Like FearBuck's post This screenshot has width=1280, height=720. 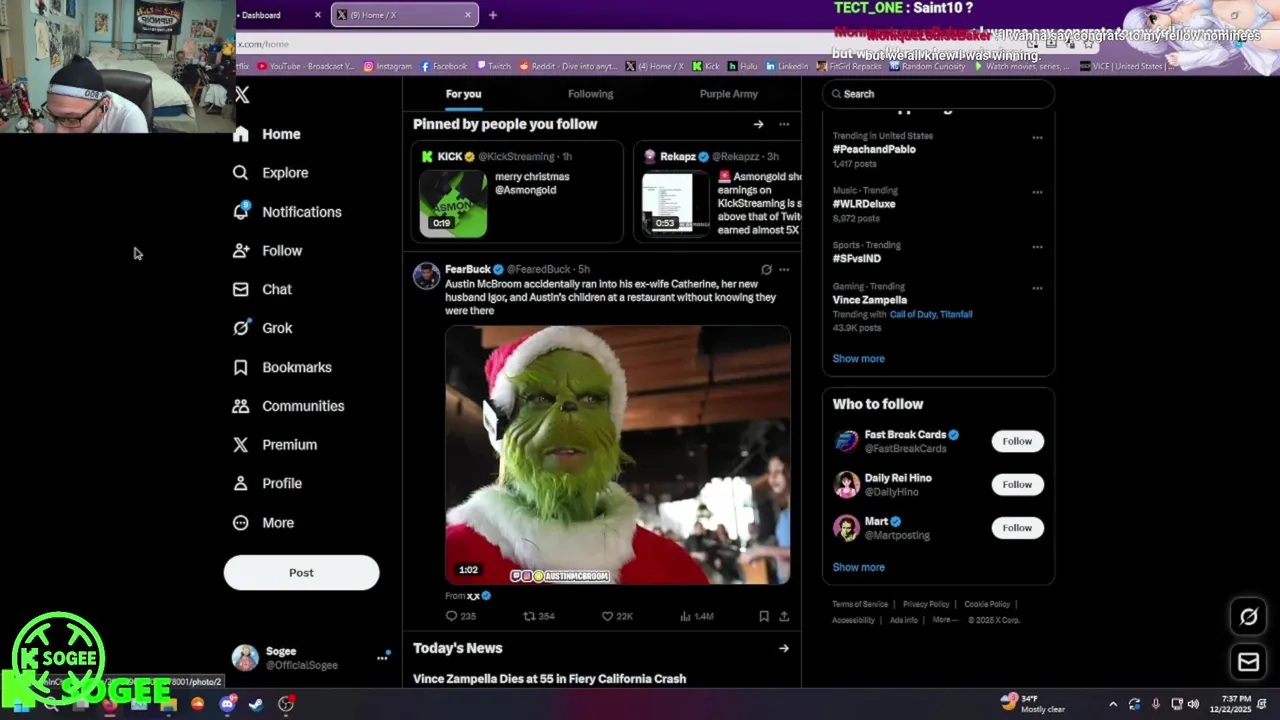(x=617, y=616)
